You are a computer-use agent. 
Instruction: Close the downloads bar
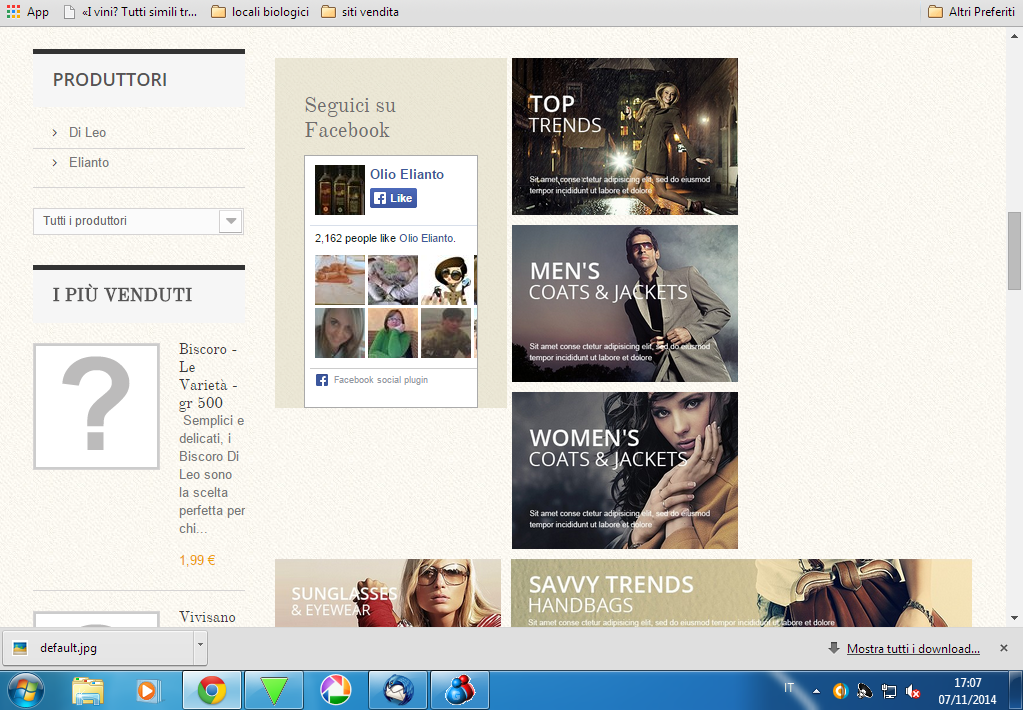[1004, 648]
